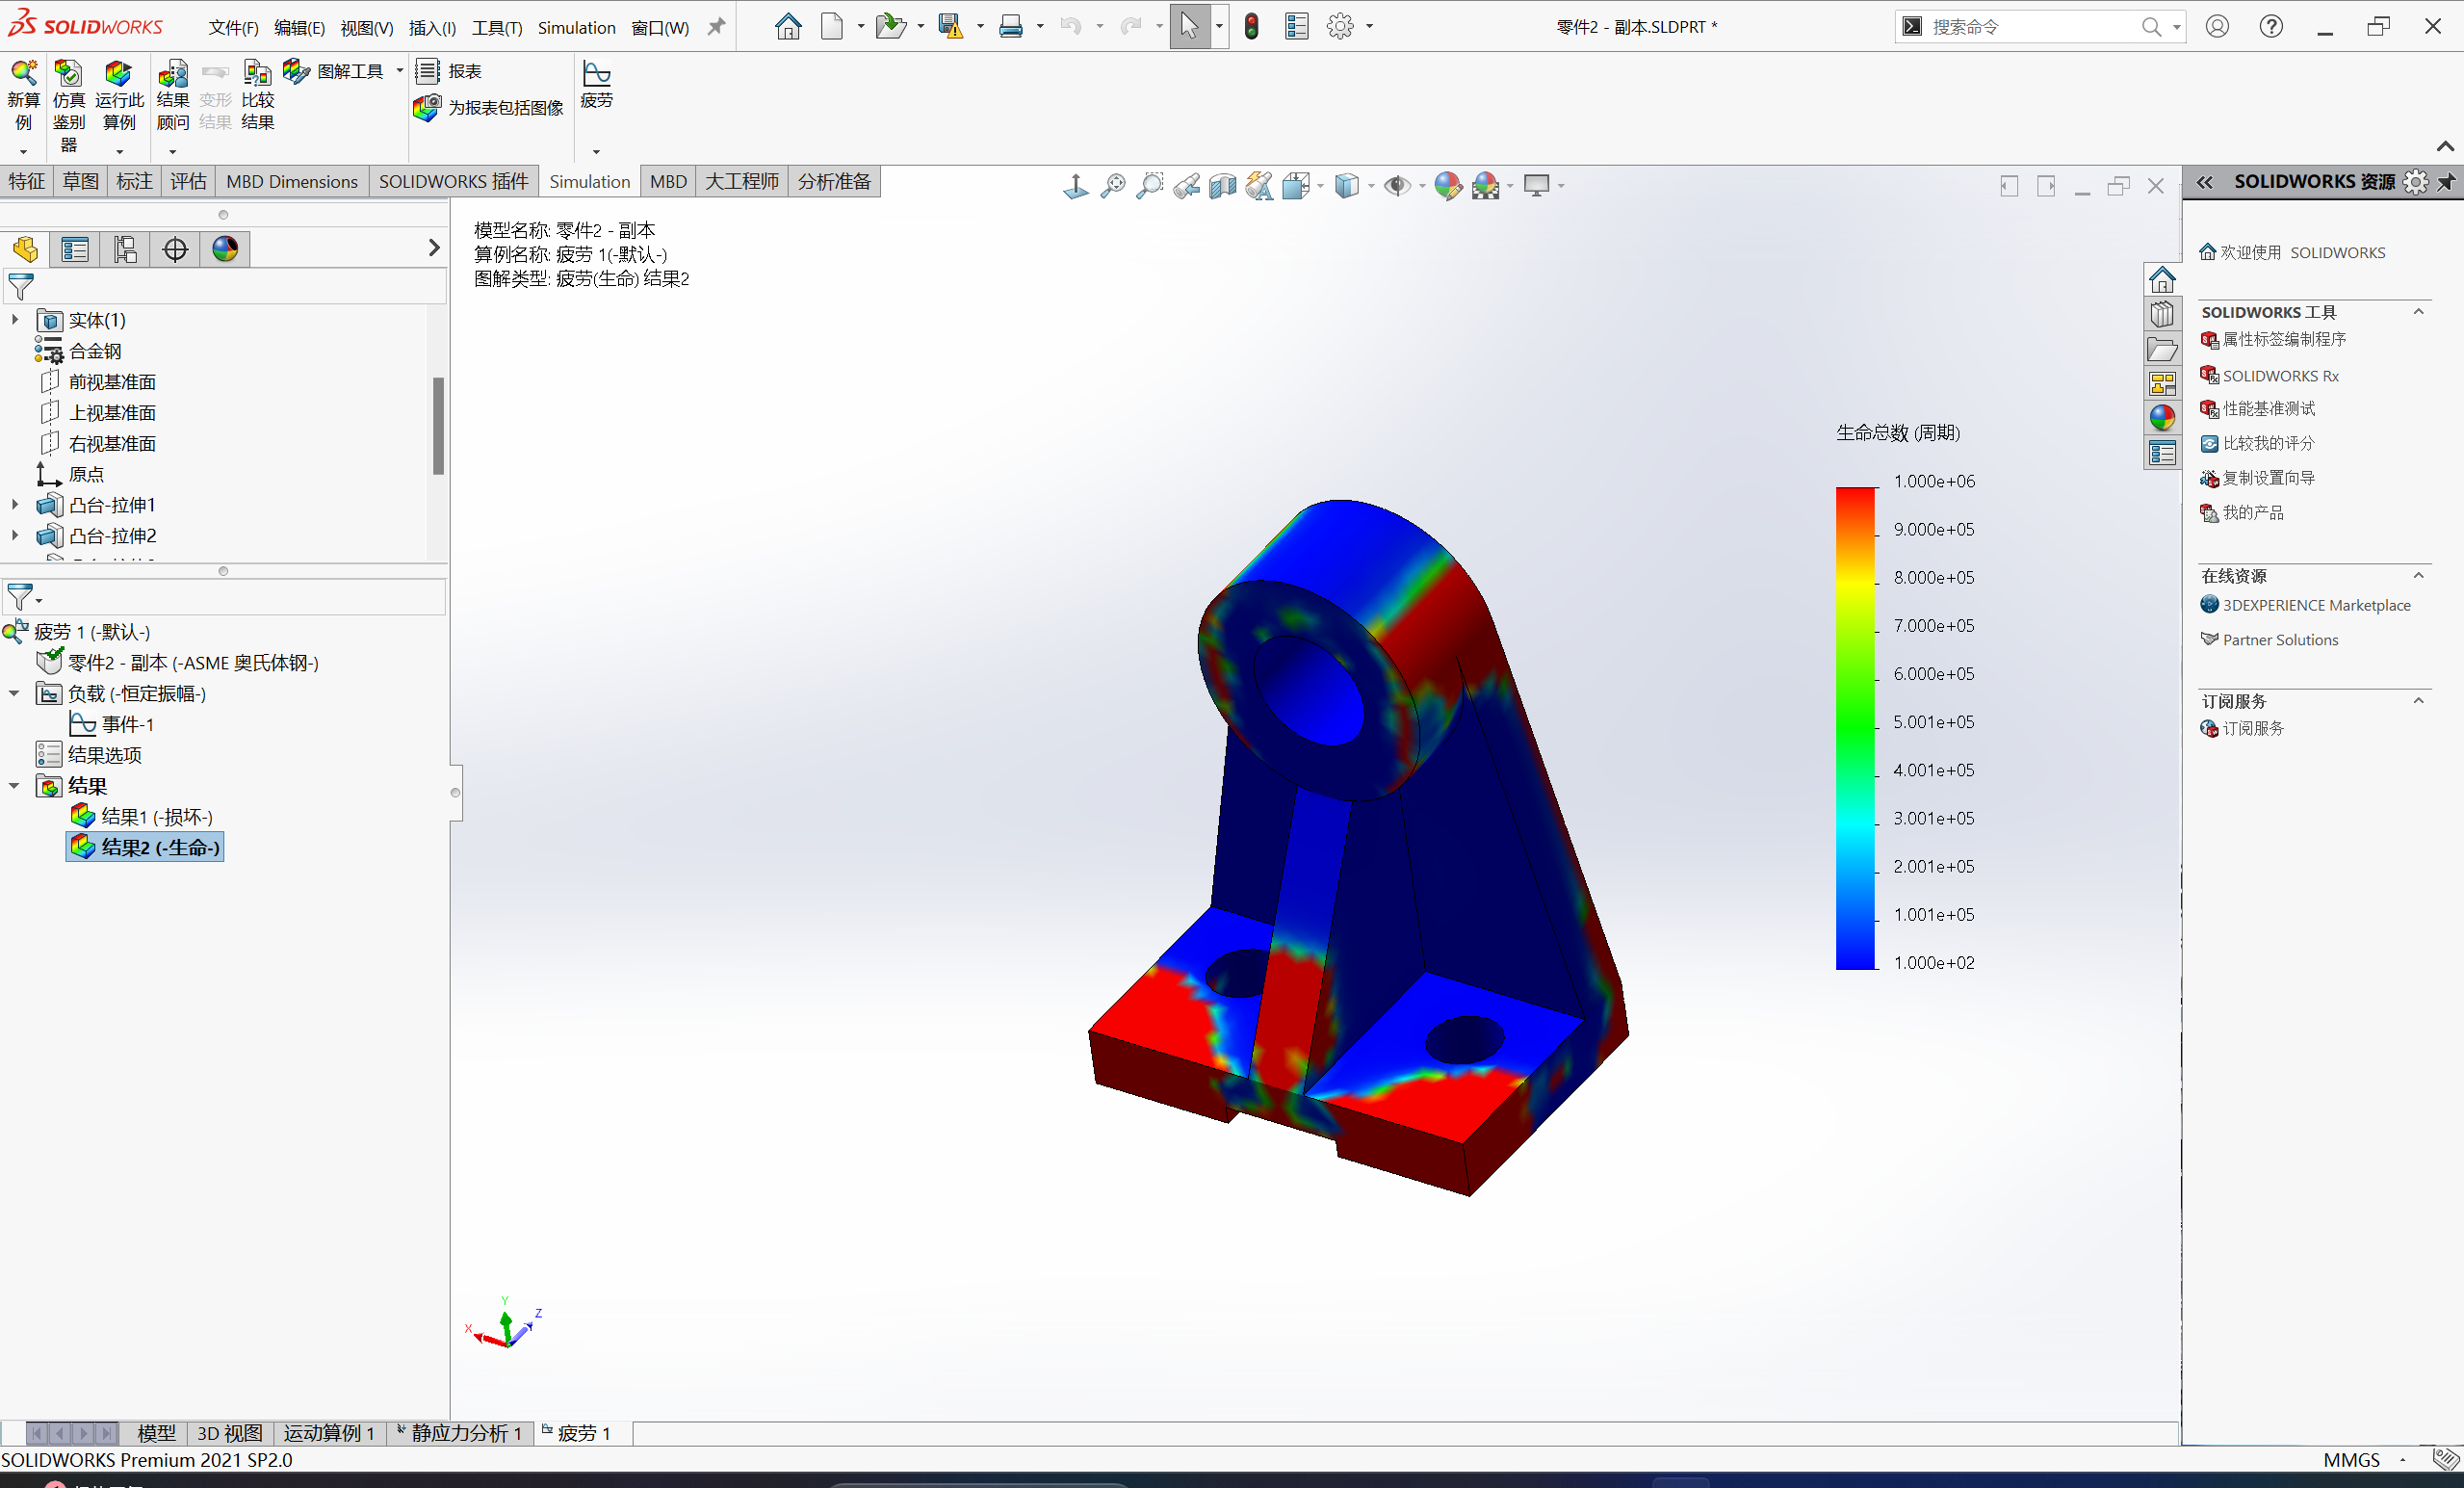Open the Simulation menu in menu bar
This screenshot has height=1488, width=2464.
[576, 28]
